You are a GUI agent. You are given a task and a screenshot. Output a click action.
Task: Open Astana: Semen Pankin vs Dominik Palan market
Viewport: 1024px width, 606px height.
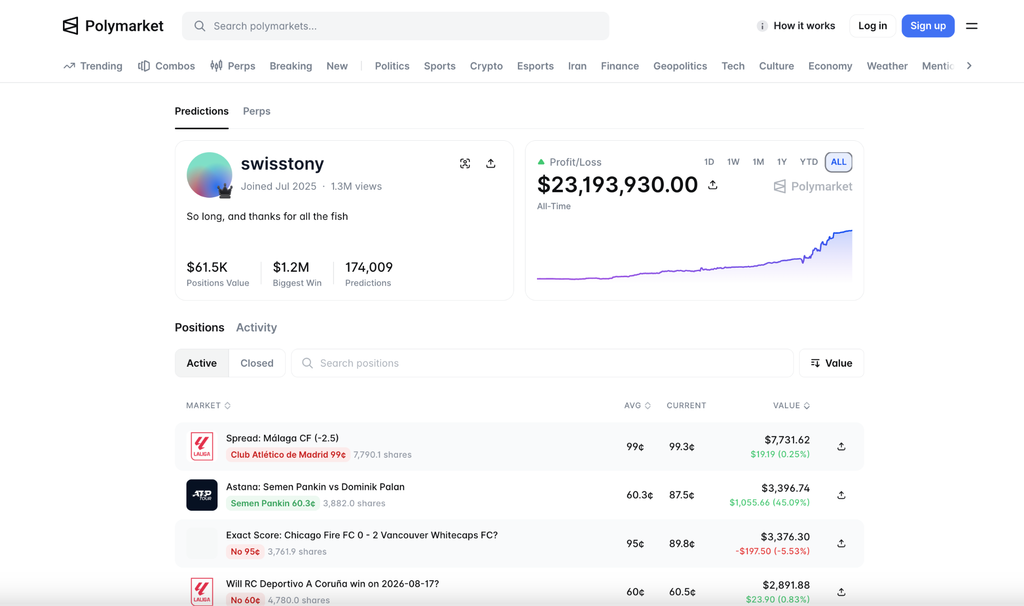point(315,486)
